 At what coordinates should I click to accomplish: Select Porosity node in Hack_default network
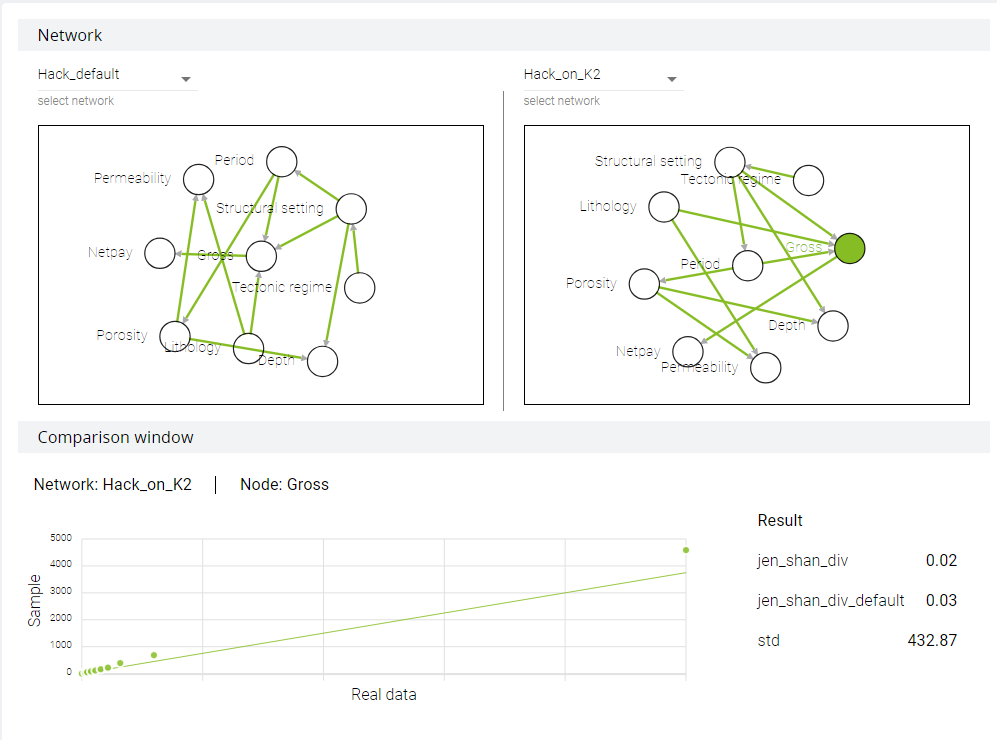(x=175, y=336)
